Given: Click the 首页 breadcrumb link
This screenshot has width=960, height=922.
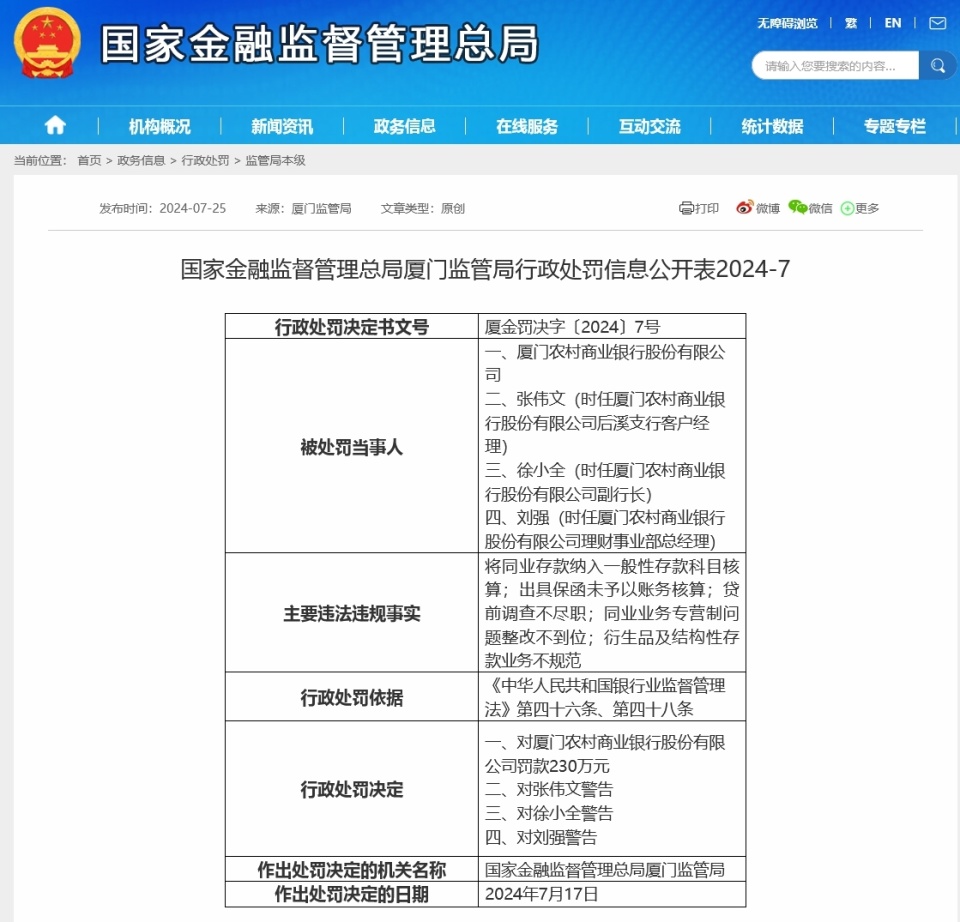Looking at the screenshot, I should point(89,160).
